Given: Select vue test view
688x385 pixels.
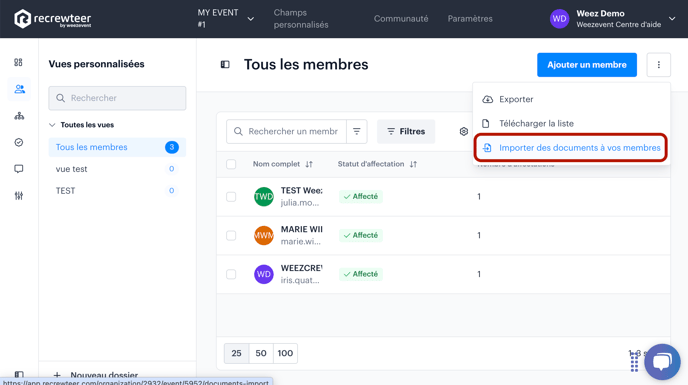Looking at the screenshot, I should coord(117,169).
